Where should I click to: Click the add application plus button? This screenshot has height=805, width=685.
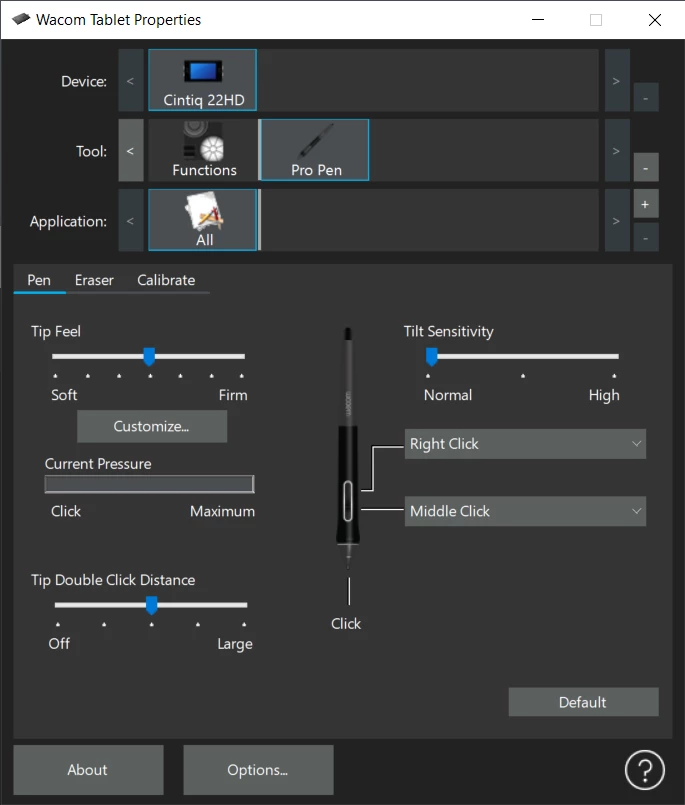coord(645,204)
